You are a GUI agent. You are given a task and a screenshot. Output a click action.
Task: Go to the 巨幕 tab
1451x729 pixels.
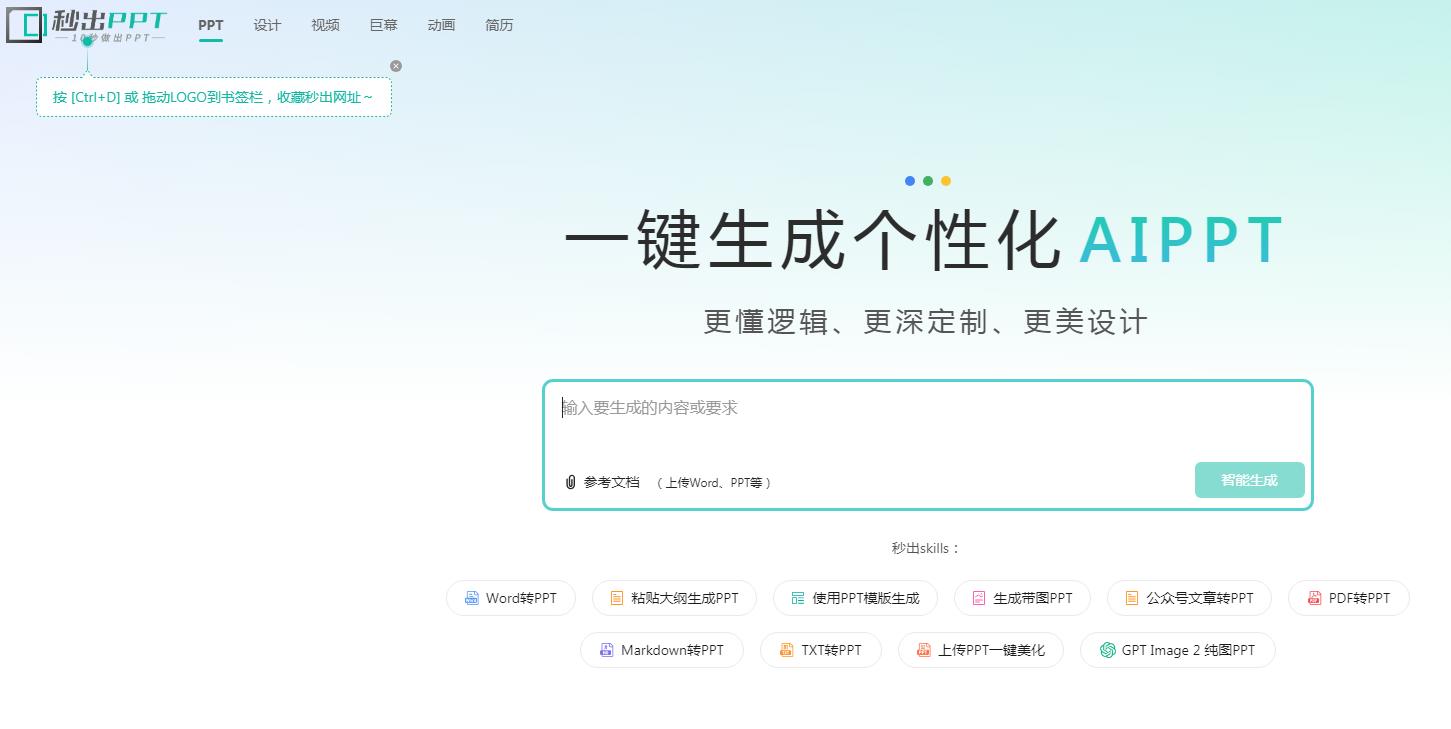(383, 25)
